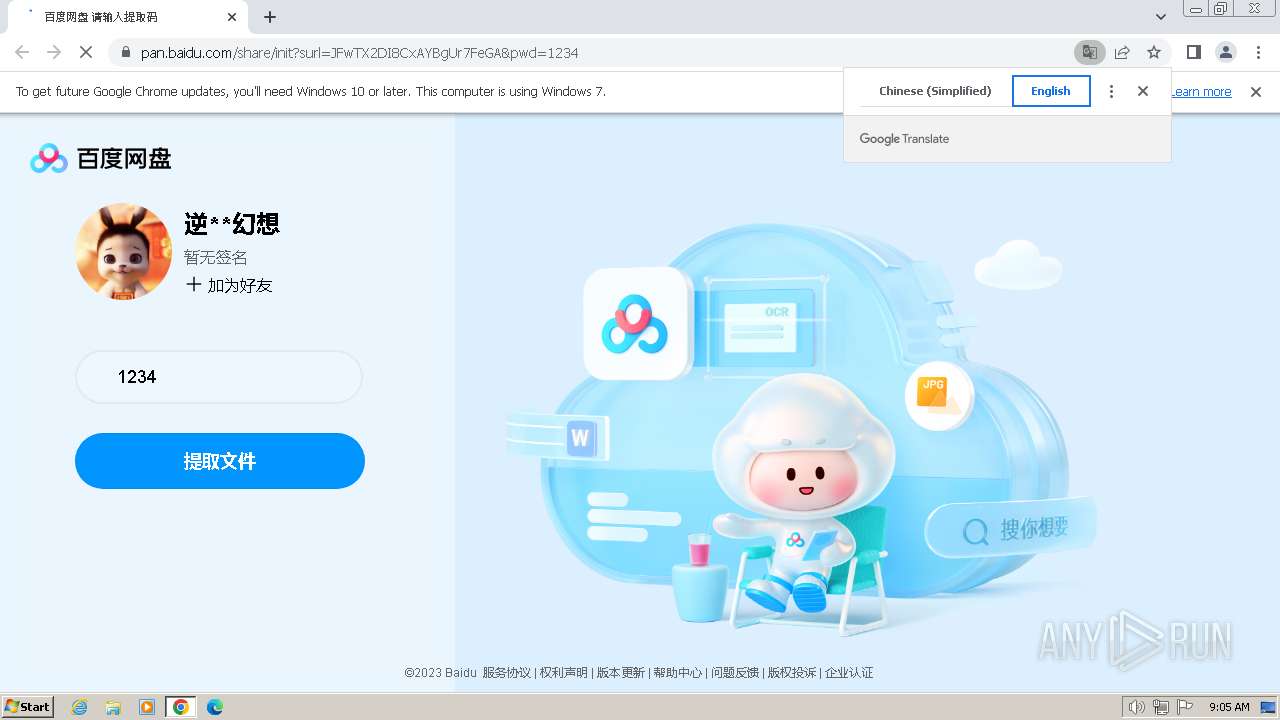Image resolution: width=1280 pixels, height=720 pixels.
Task: Go forward to next page
Action: 54,52
